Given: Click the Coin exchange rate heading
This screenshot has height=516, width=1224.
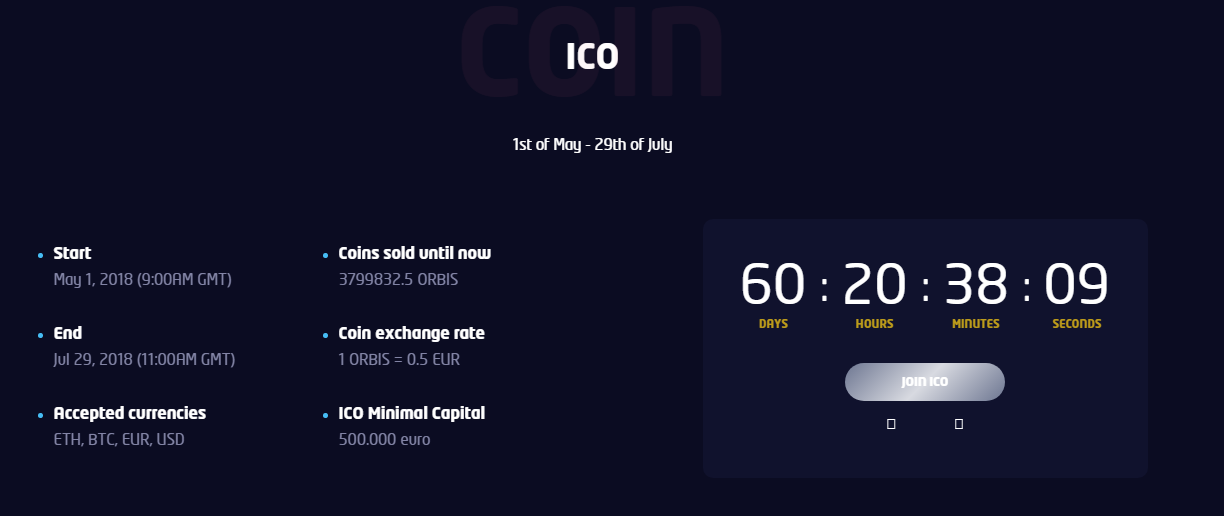Looking at the screenshot, I should pos(411,333).
